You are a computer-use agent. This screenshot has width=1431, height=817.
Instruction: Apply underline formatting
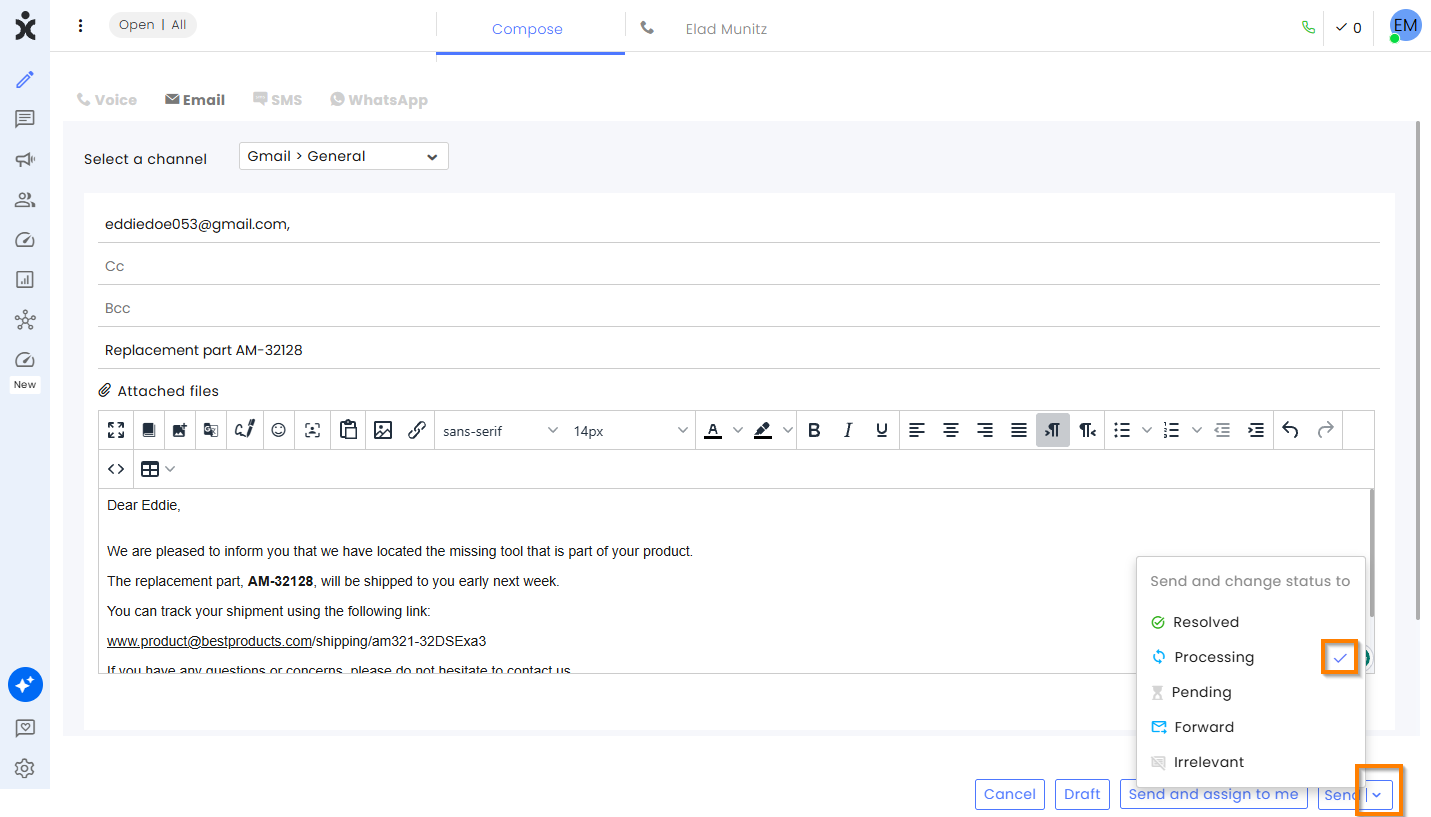[x=881, y=430]
